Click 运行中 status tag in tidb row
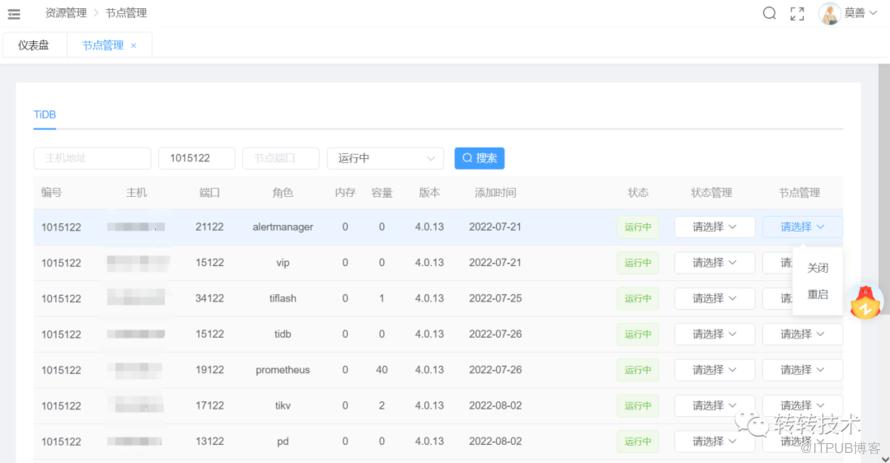890x463 pixels. pyautogui.click(x=638, y=334)
